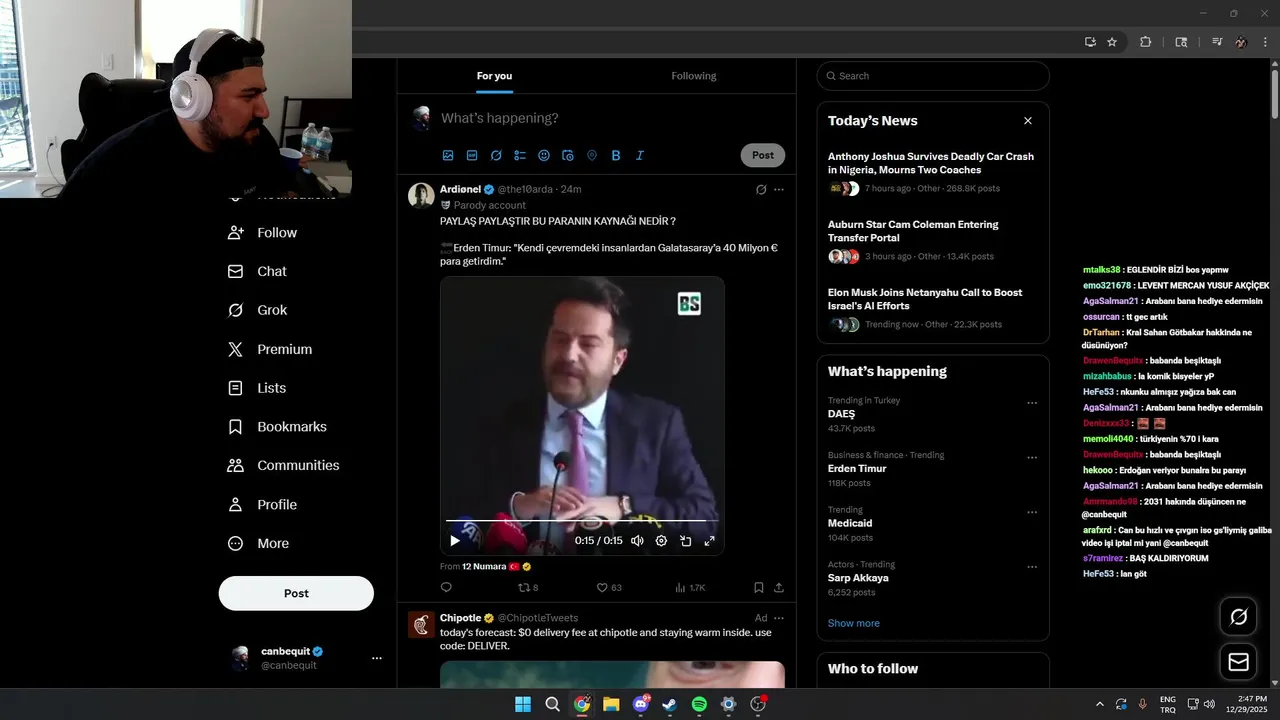
Task: Expand the More menu in the sidebar
Action: (258, 543)
